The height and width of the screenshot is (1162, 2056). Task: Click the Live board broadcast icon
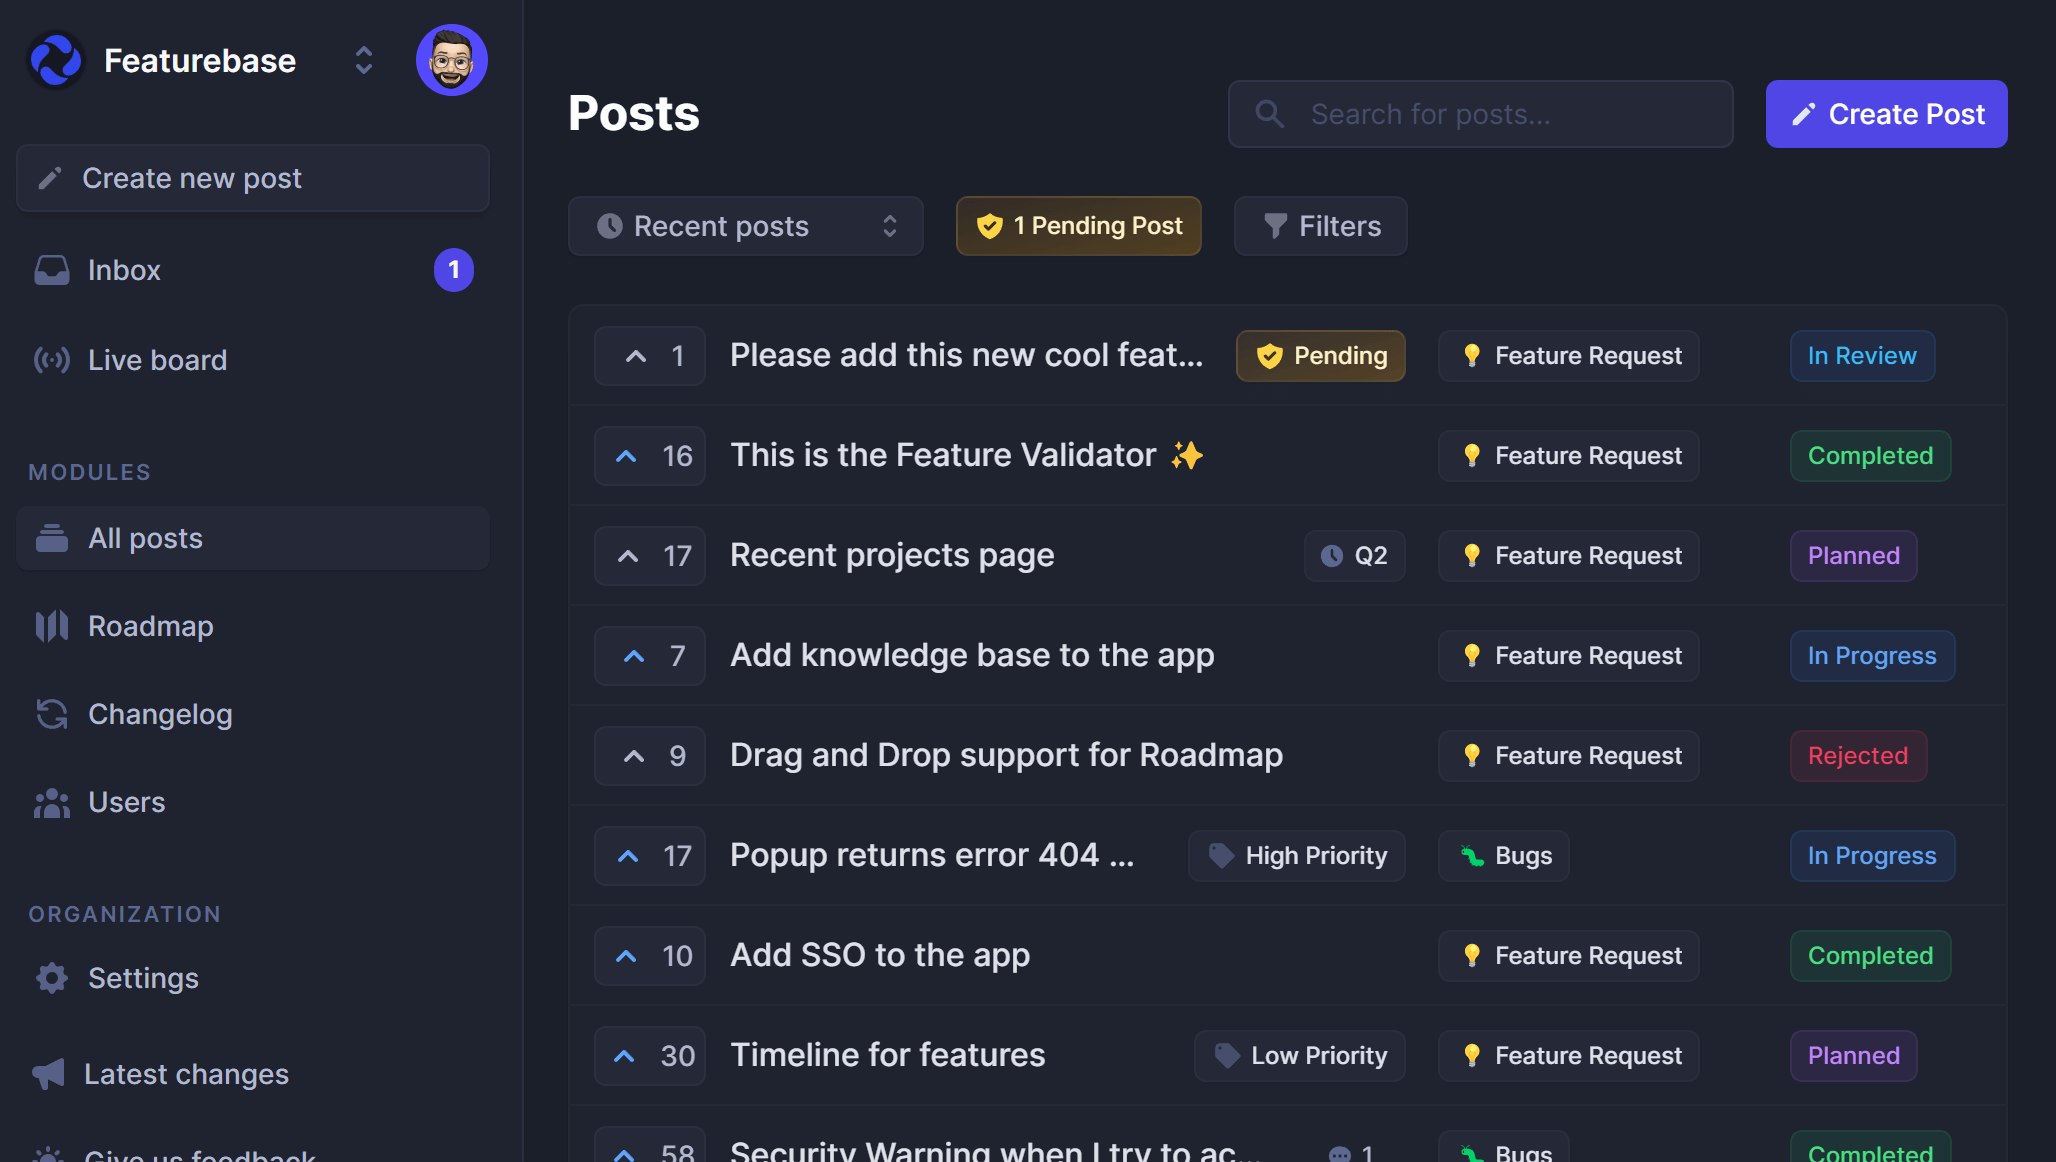(x=52, y=360)
